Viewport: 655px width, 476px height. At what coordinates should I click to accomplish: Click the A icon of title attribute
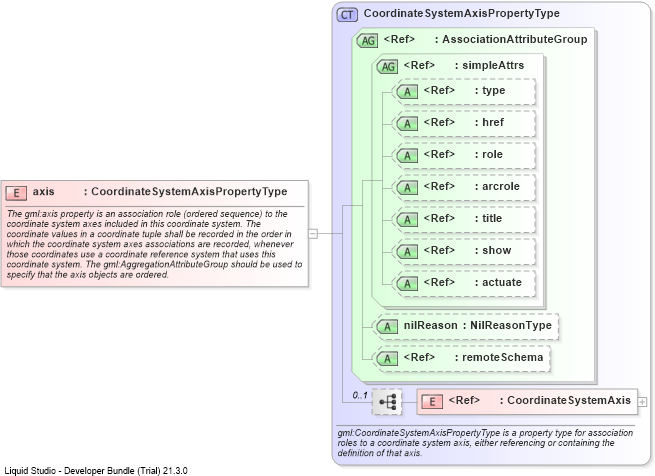point(407,220)
